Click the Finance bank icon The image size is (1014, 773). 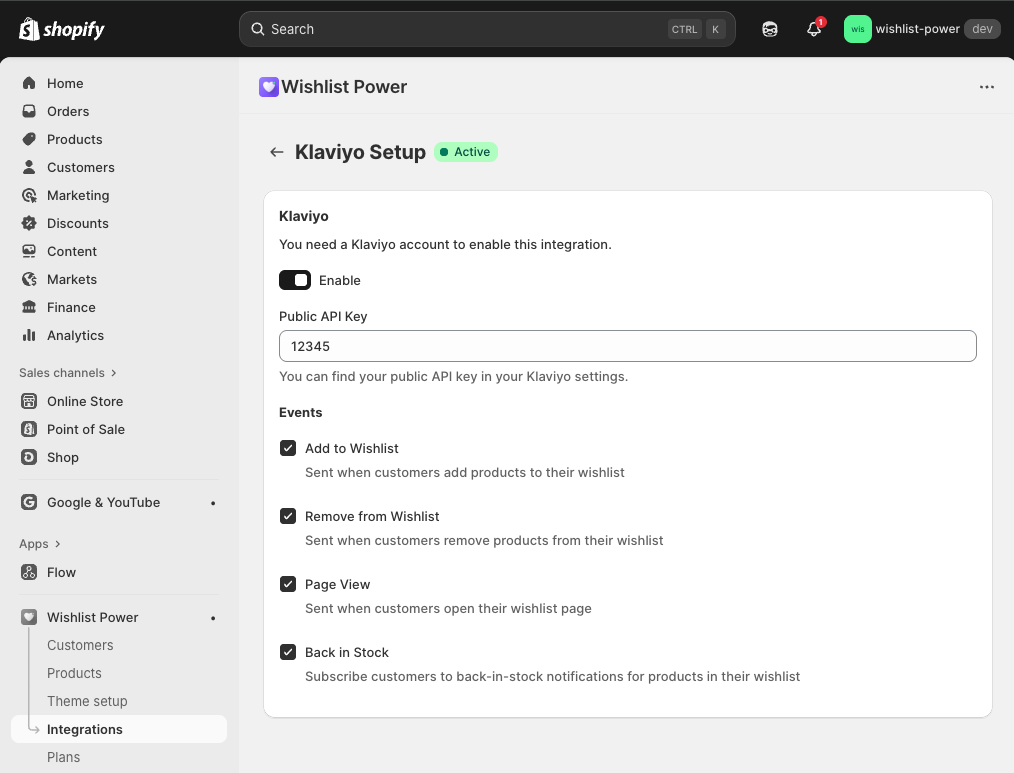[29, 307]
